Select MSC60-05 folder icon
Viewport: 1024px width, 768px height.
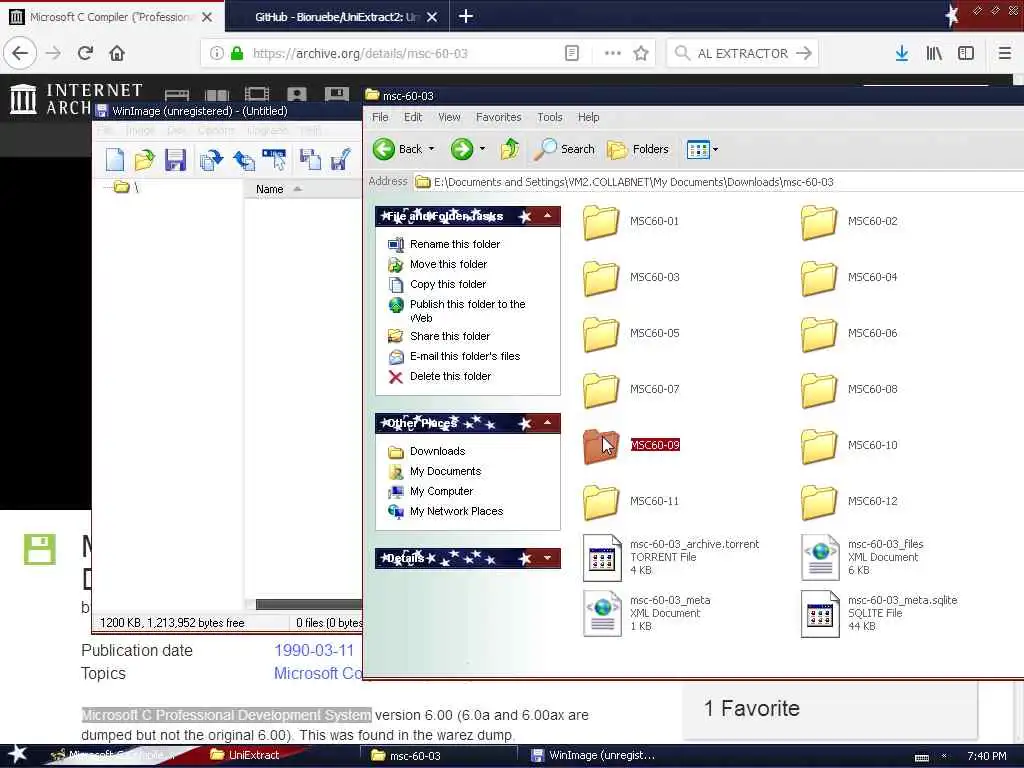pyautogui.click(x=601, y=334)
